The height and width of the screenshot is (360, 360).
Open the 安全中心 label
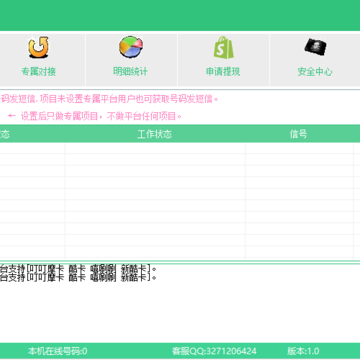point(315,71)
